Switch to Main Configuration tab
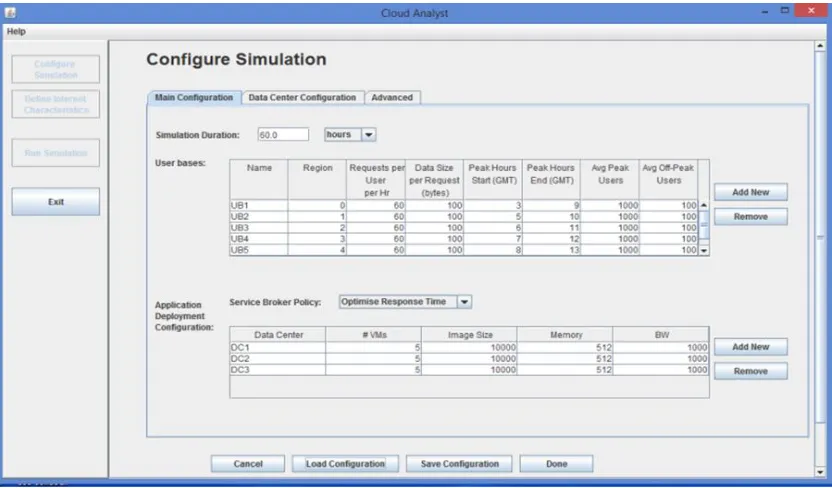This screenshot has width=832, height=488. pyautogui.click(x=194, y=98)
